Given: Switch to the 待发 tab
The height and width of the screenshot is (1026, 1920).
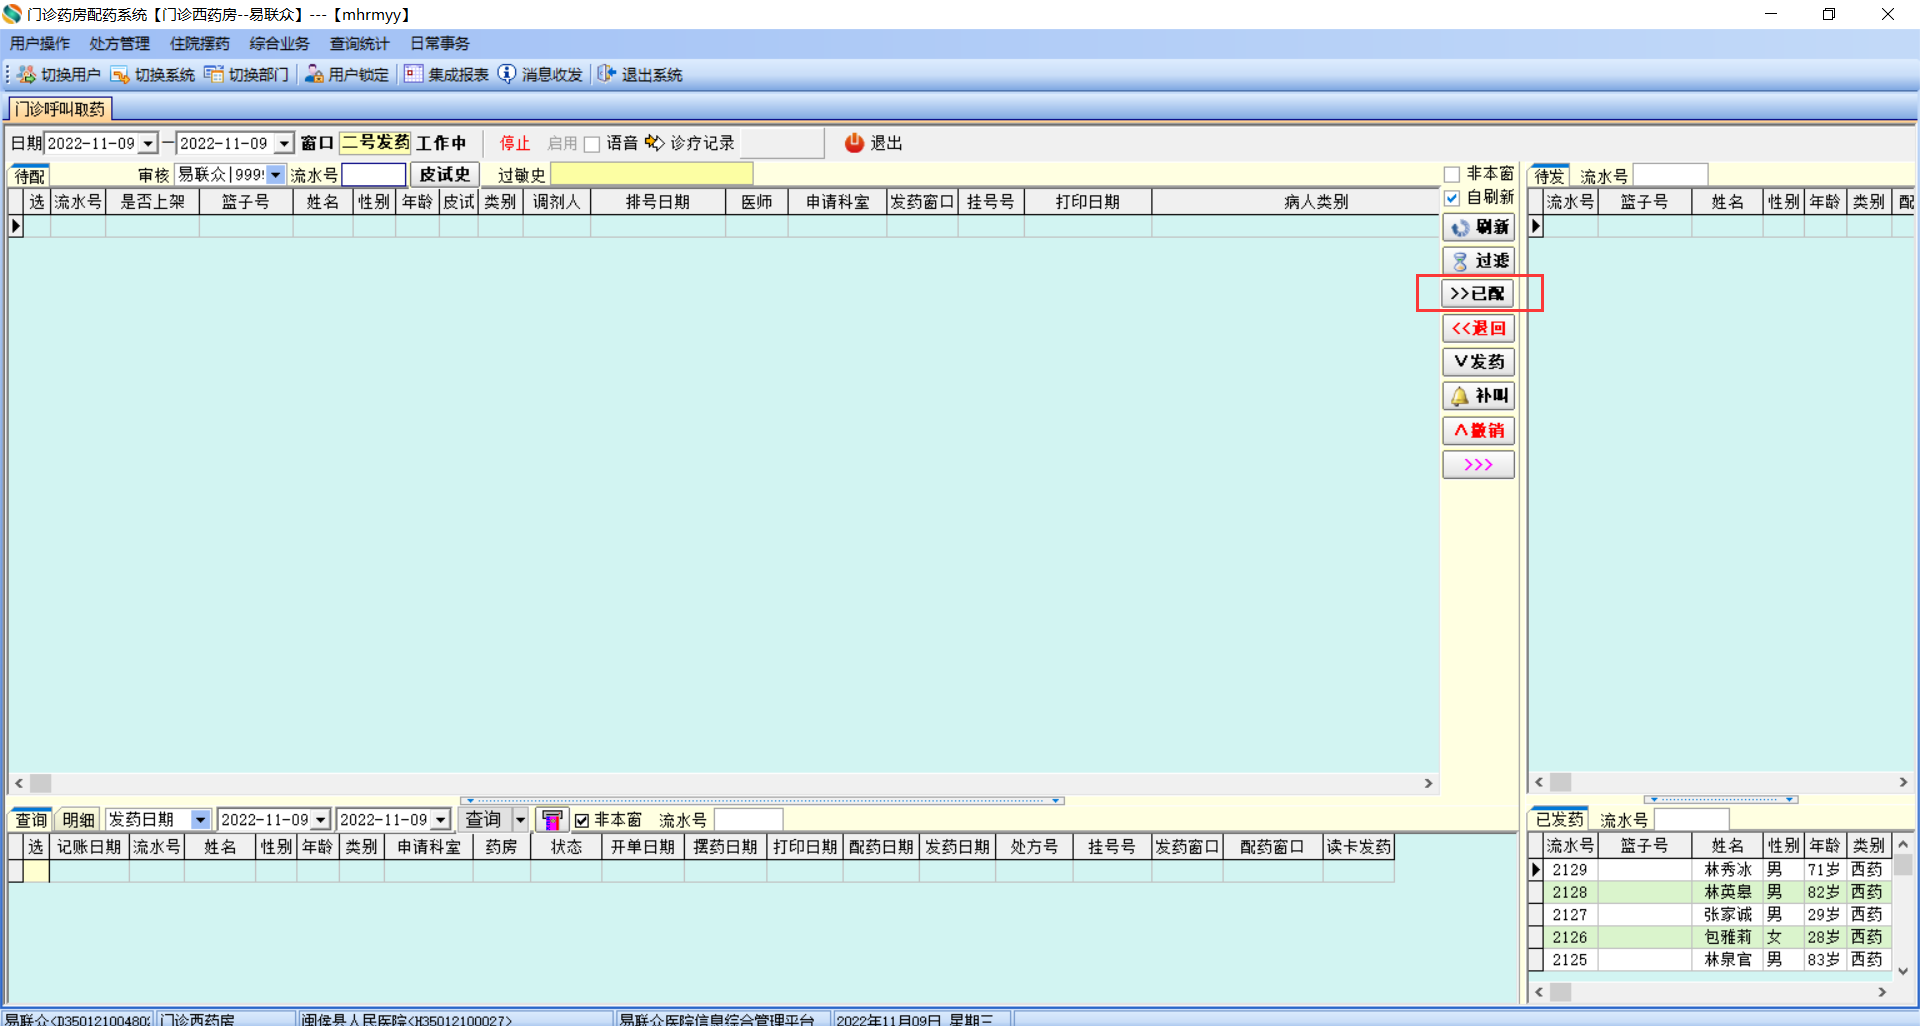Looking at the screenshot, I should tap(1549, 176).
